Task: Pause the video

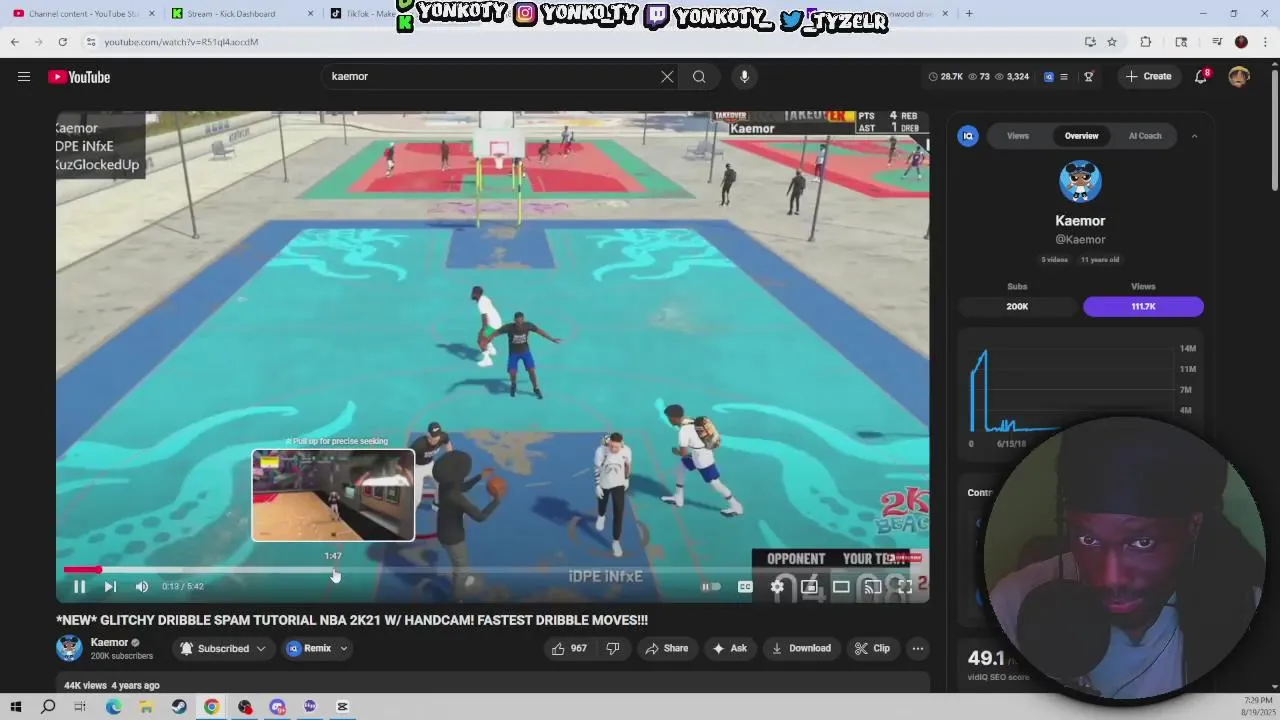Action: click(x=79, y=587)
